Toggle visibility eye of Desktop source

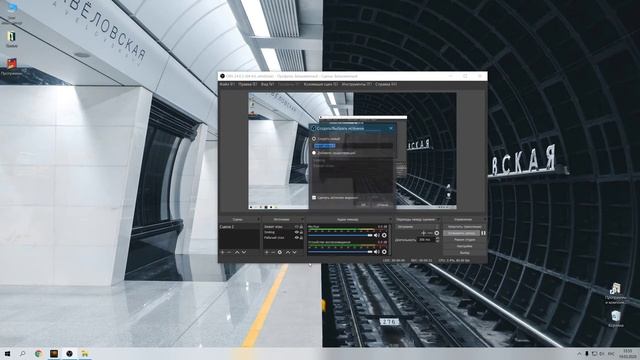click(x=297, y=232)
